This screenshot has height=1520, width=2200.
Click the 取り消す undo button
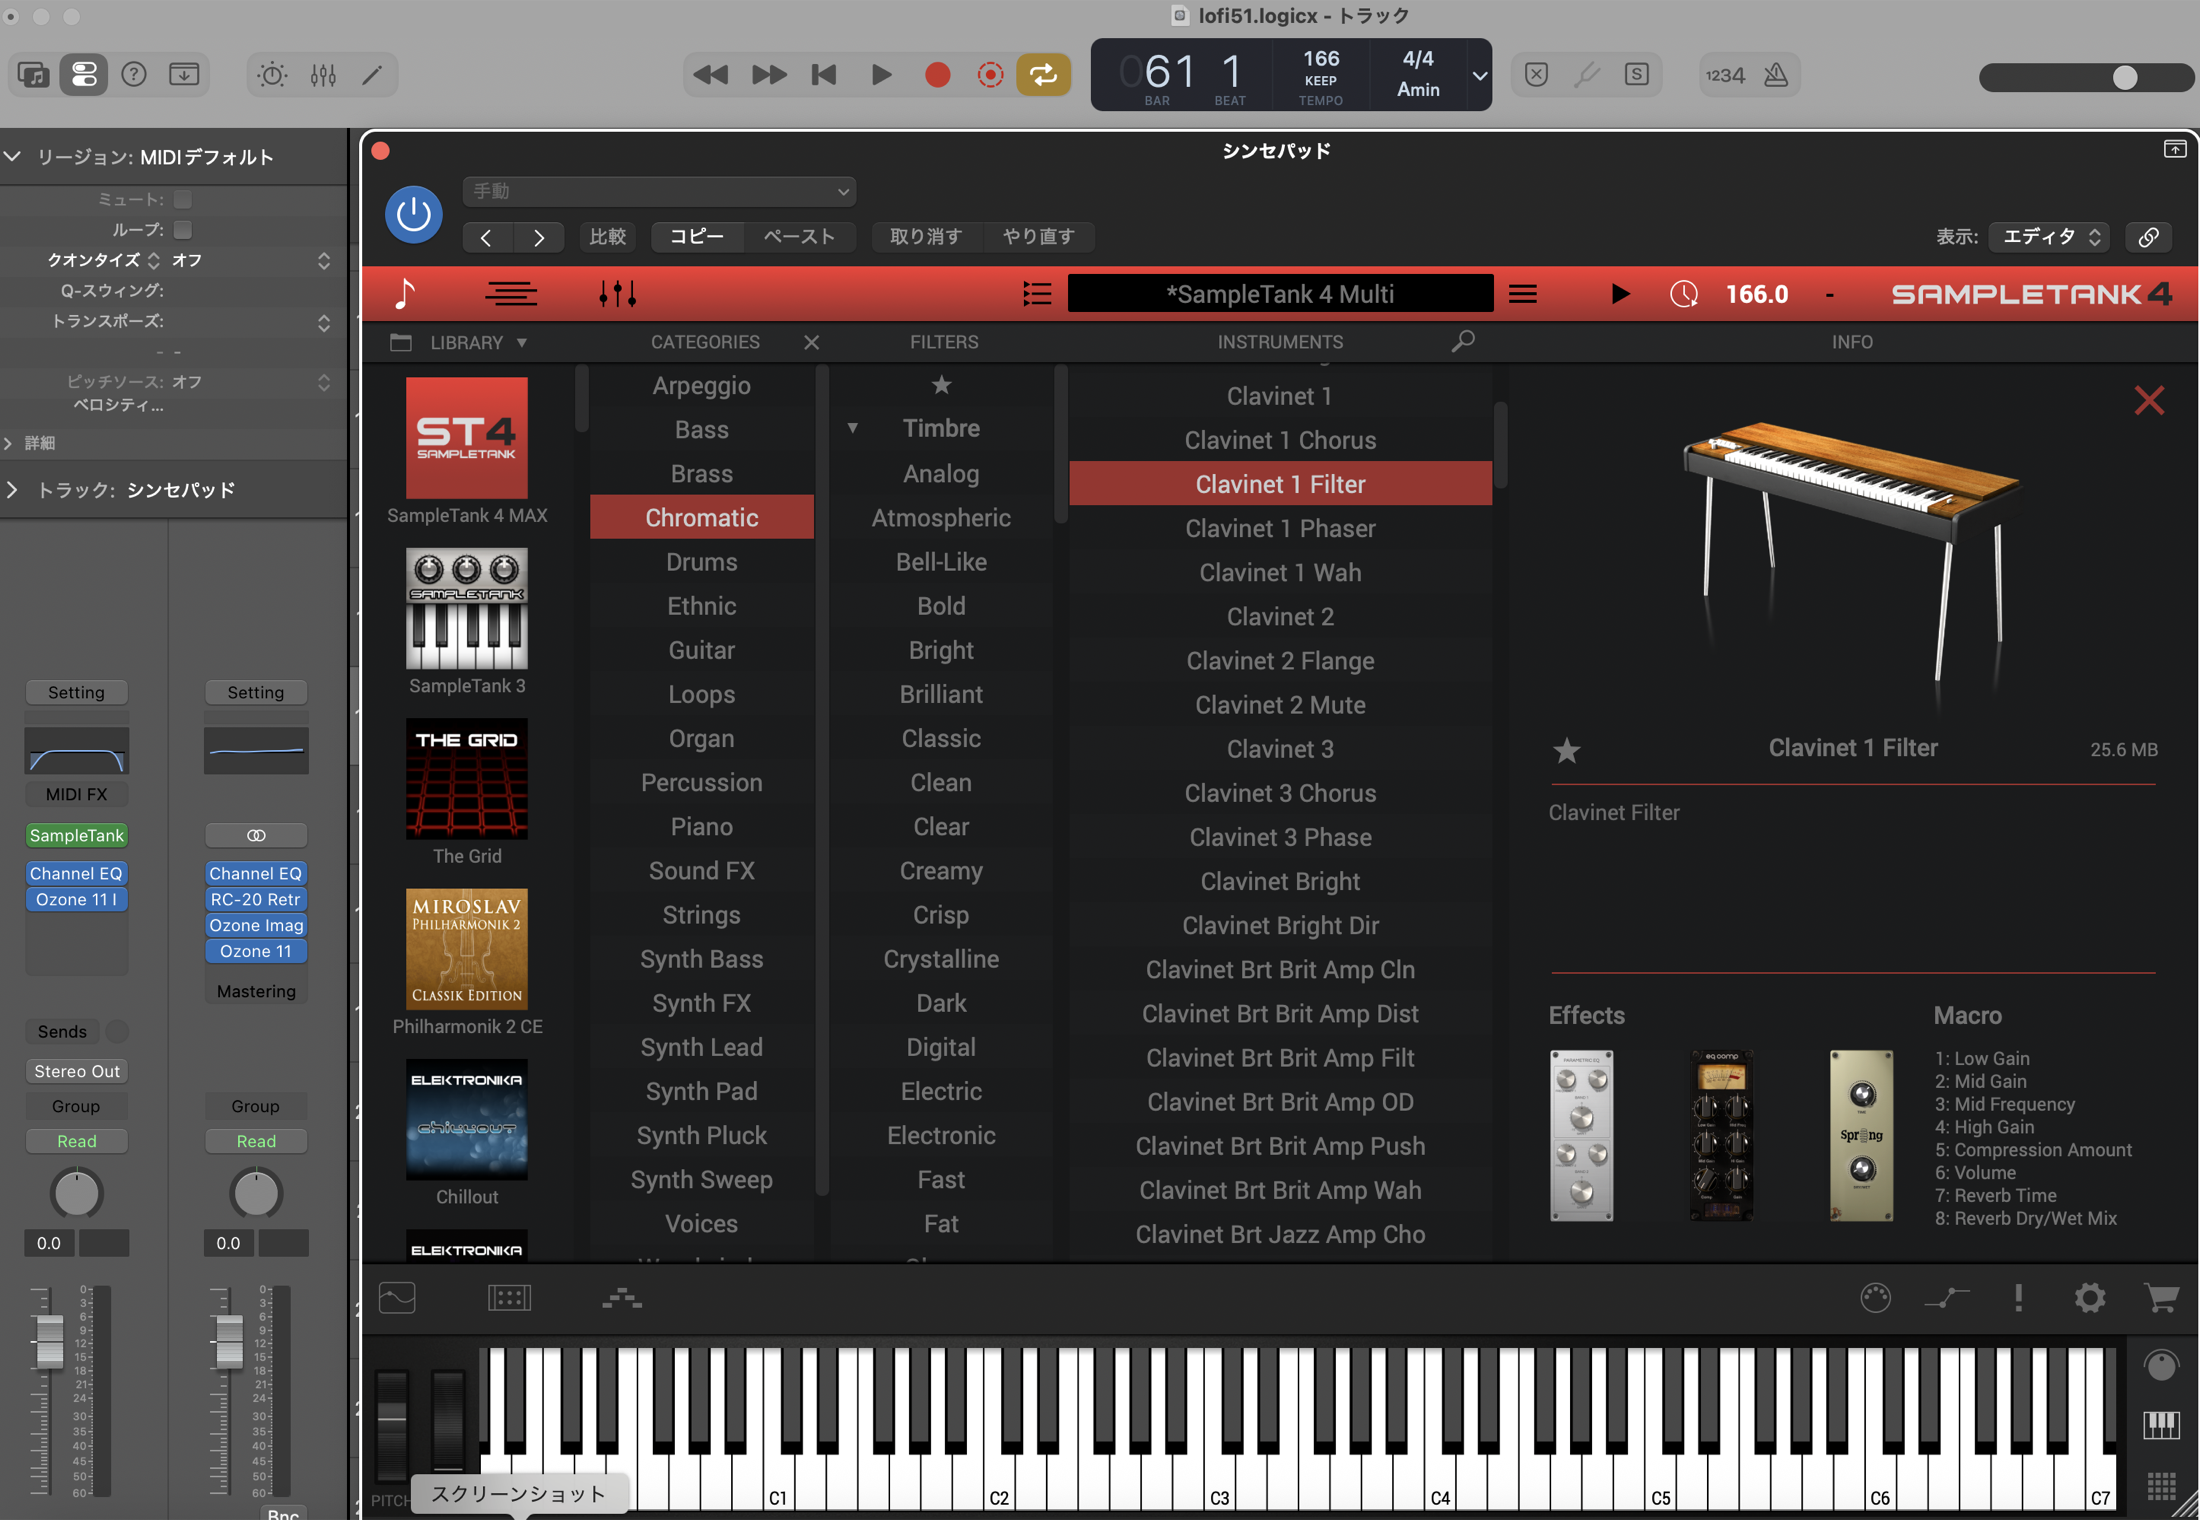tap(926, 237)
